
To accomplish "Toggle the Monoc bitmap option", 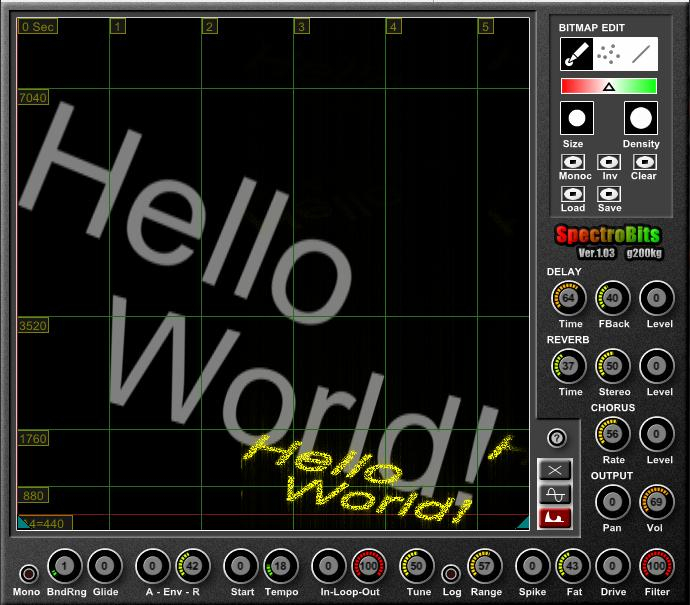I will click(x=574, y=162).
